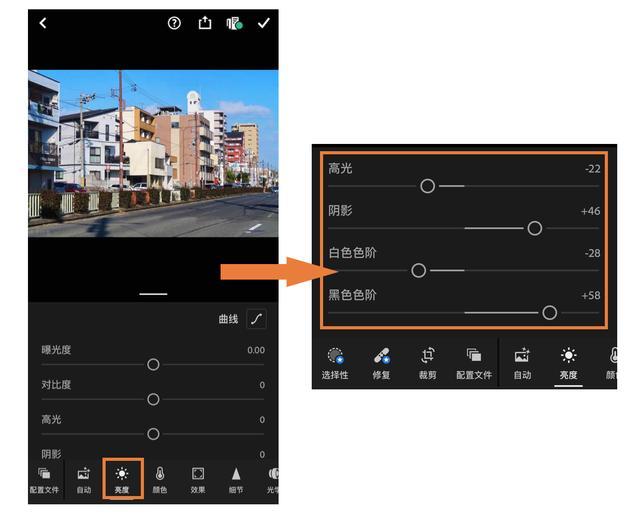Click the 曲线 label text
The width and height of the screenshot is (640, 524).
pos(228,319)
